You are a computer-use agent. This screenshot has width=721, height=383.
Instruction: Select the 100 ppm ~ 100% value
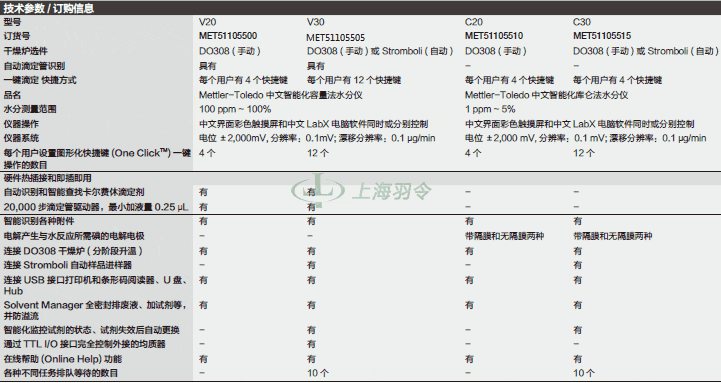coord(235,109)
